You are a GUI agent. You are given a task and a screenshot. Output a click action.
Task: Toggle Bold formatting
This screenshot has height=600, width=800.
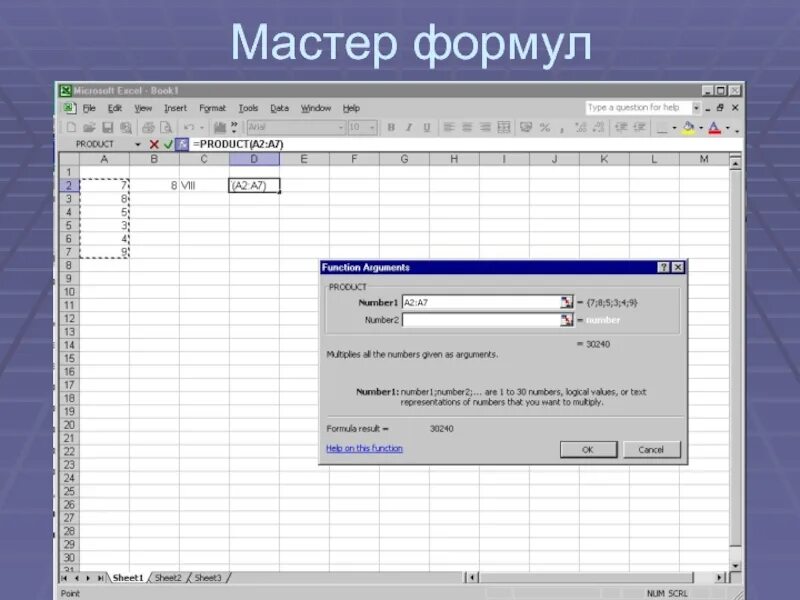(x=391, y=128)
